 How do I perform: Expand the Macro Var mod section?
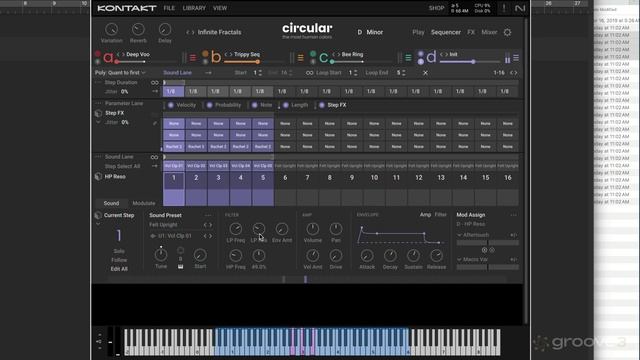459,260
